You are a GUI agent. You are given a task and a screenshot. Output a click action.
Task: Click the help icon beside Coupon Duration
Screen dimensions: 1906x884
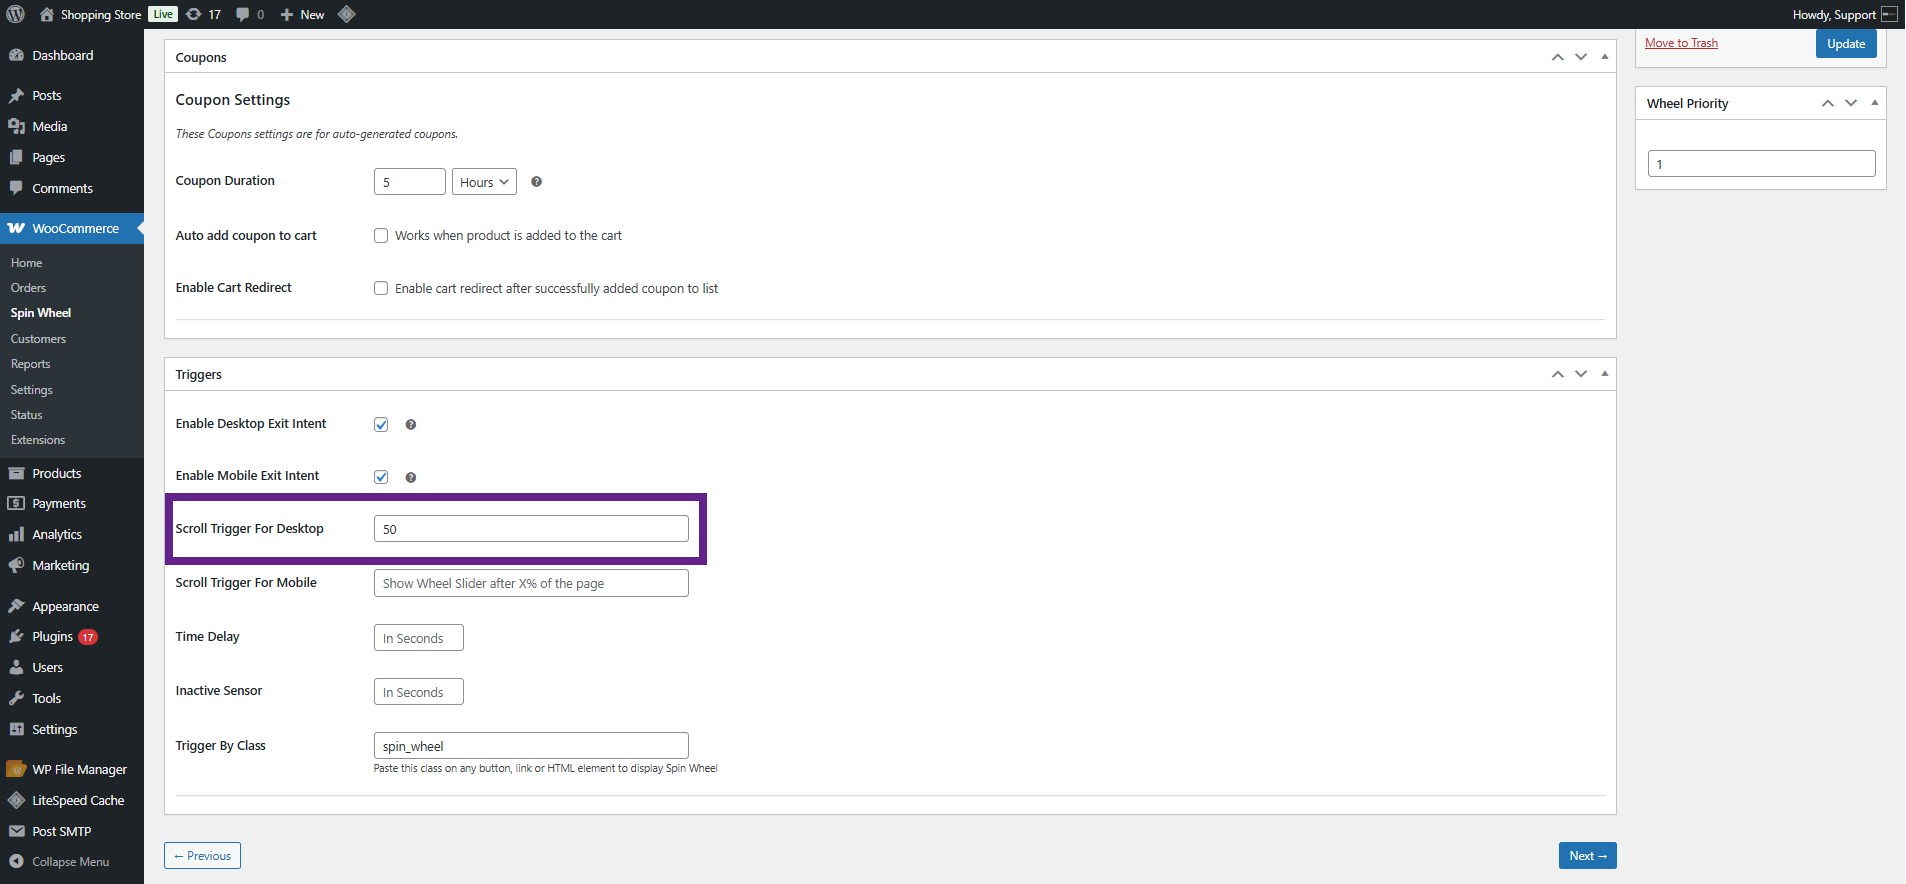[536, 182]
